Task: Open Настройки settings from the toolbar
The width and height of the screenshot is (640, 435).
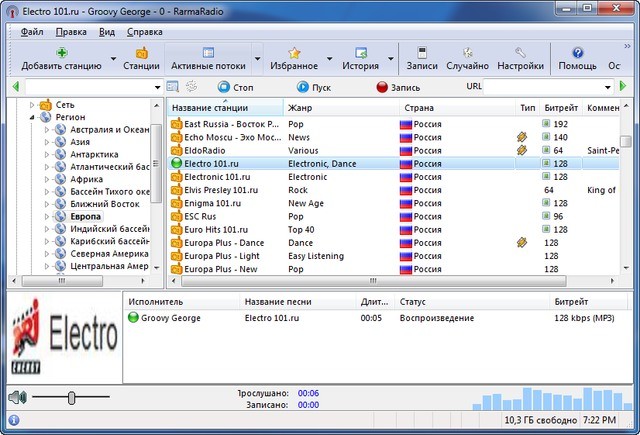Action: click(x=520, y=53)
